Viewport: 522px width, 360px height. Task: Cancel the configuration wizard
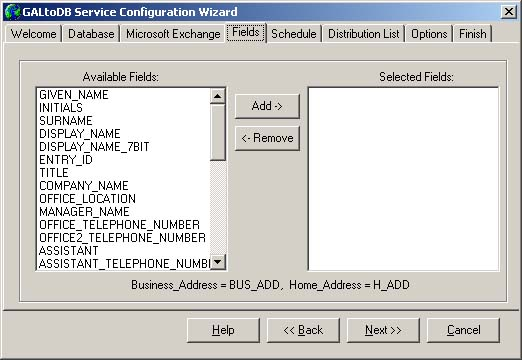[x=463, y=330]
